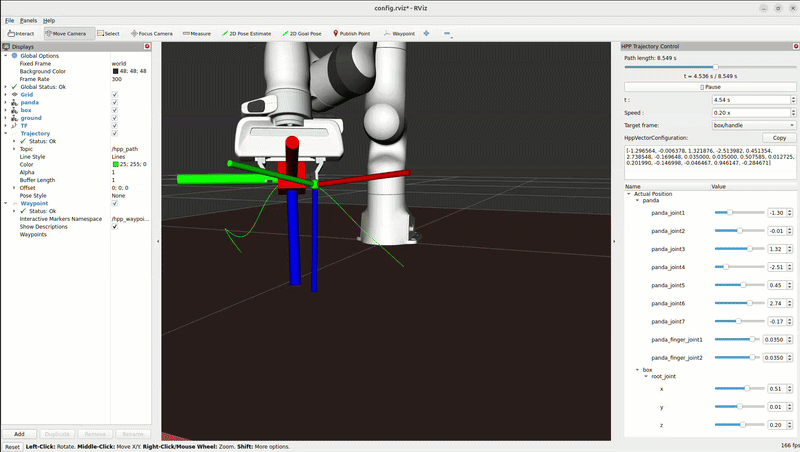Click the Add display button
This screenshot has width=800, height=452.
19,434
